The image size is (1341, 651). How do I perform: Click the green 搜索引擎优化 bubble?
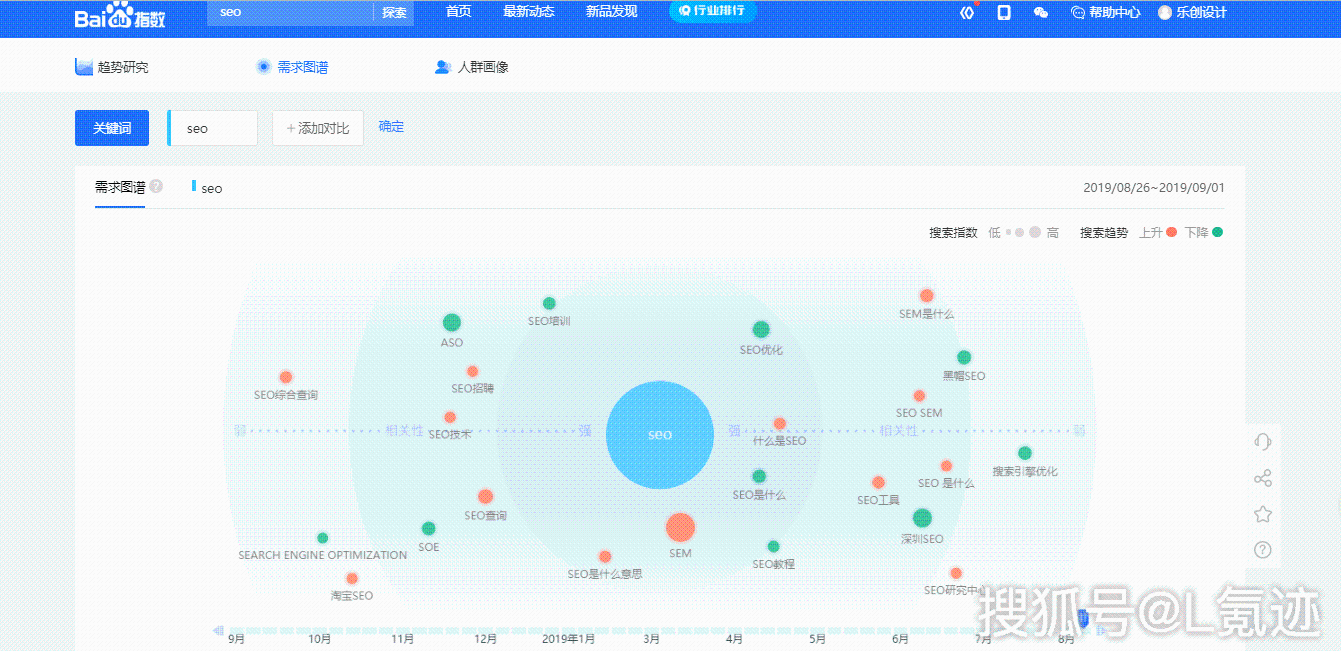[1025, 453]
